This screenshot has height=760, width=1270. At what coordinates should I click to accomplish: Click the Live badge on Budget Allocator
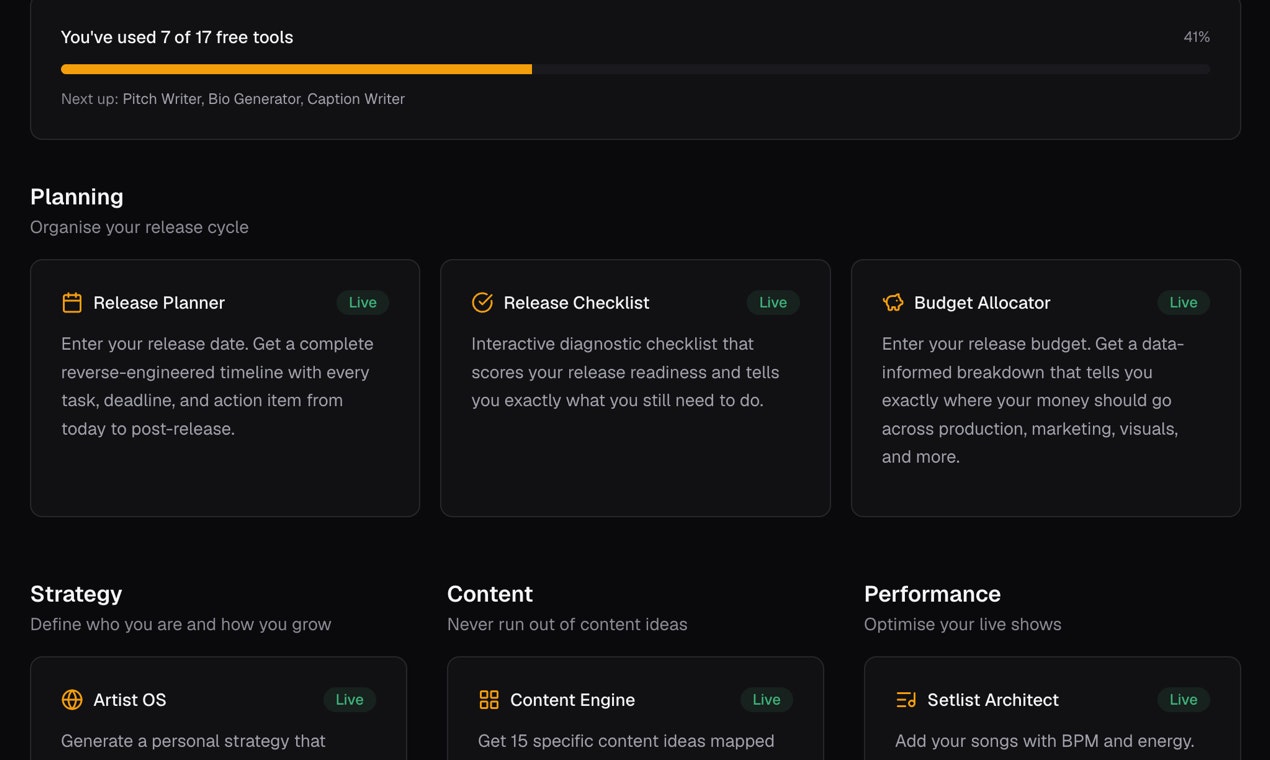pos(1184,303)
